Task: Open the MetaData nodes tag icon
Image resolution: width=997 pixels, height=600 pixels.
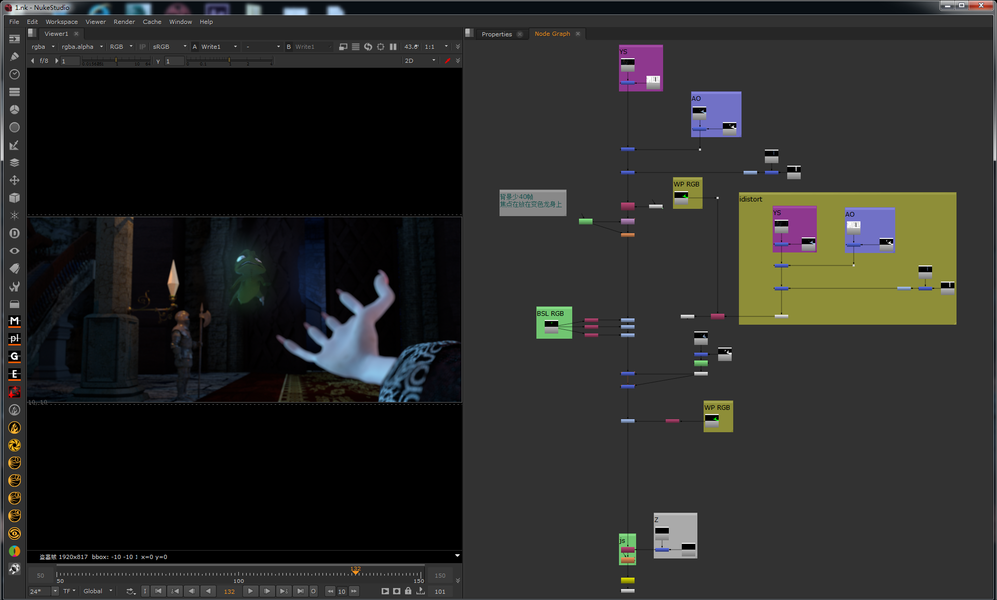Action: (14, 268)
